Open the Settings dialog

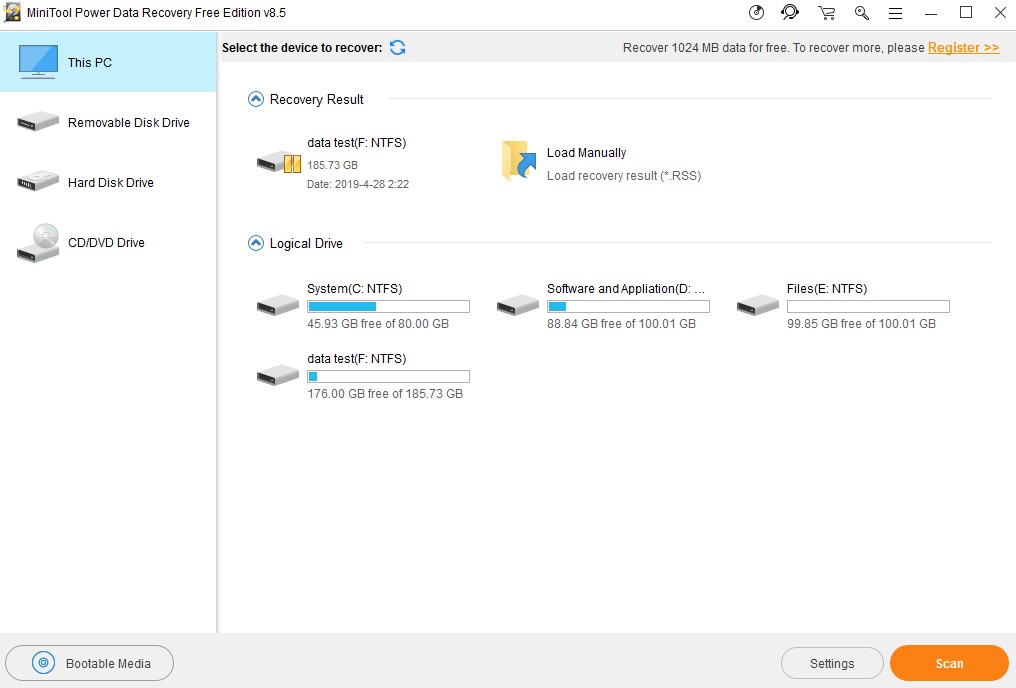point(832,662)
